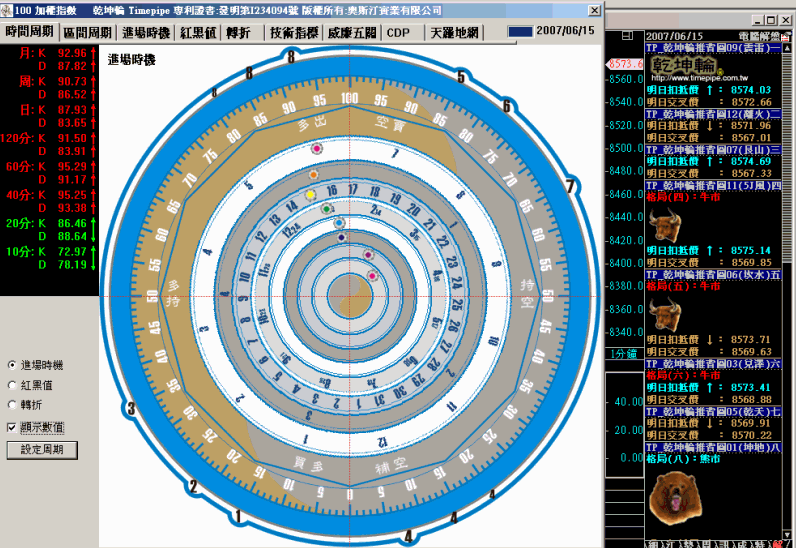This screenshot has height=548, width=796.
Task: Close the 乾坤輪 Timepipe window
Action: click(x=594, y=10)
